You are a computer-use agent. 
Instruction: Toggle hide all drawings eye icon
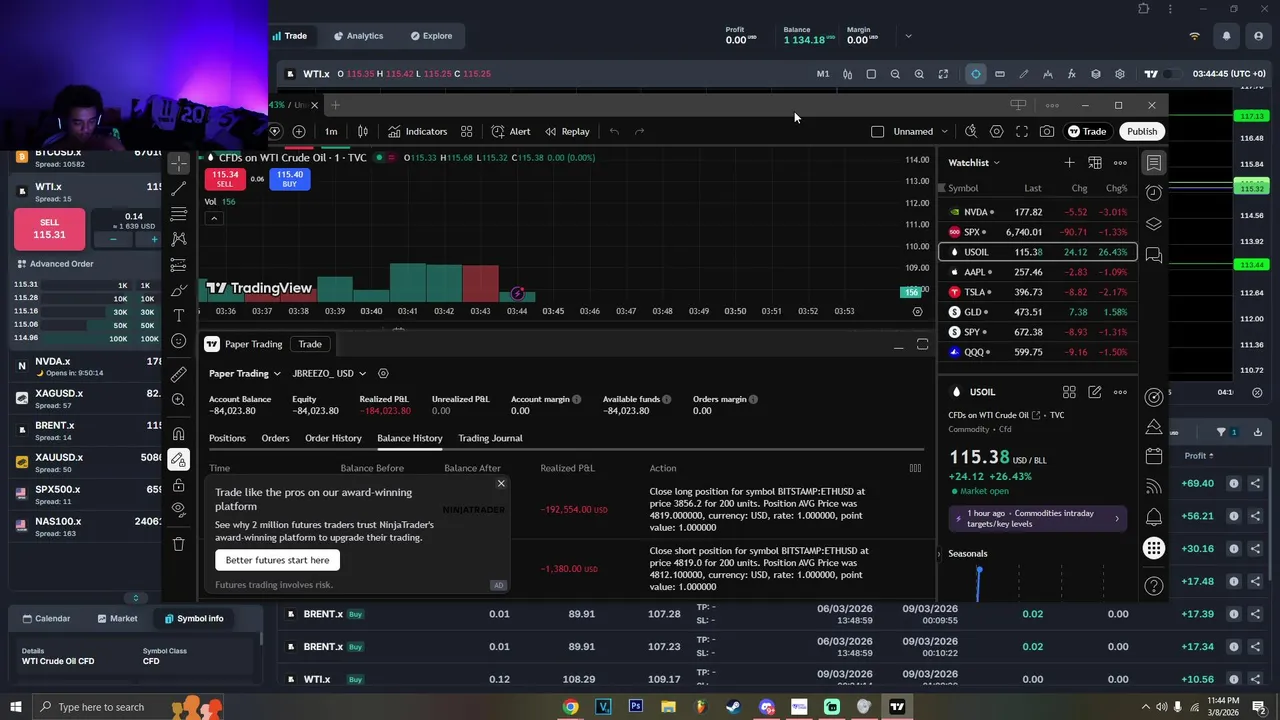[x=178, y=510]
